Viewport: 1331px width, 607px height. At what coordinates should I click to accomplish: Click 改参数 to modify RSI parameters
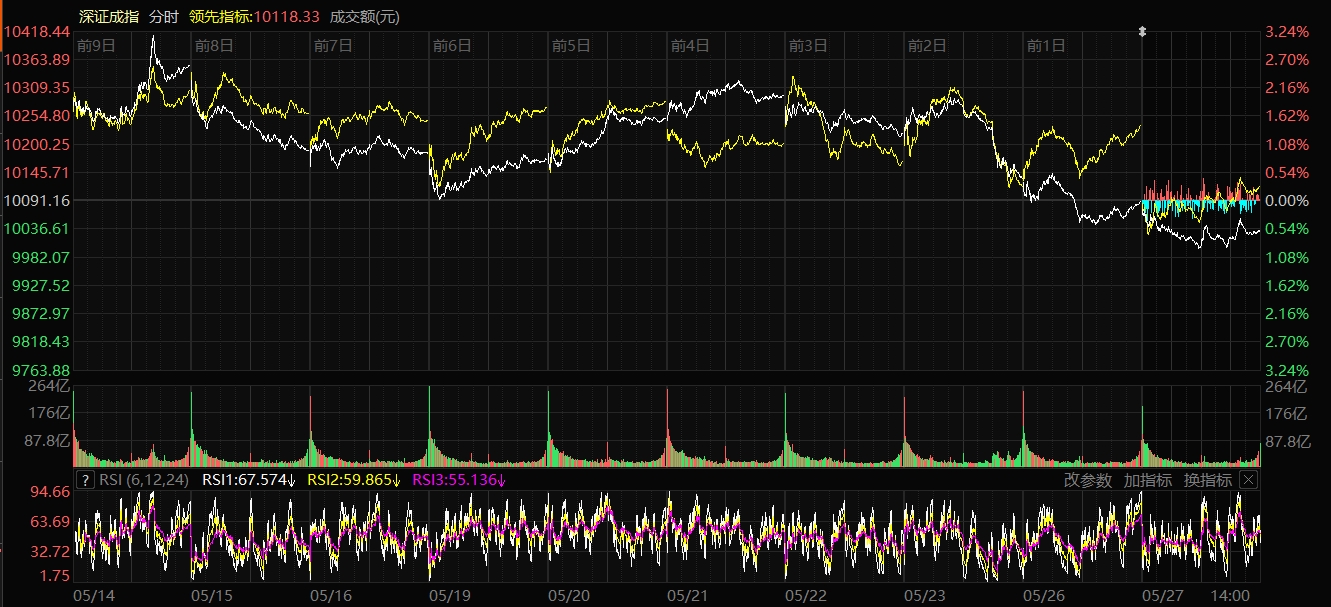click(x=1088, y=480)
